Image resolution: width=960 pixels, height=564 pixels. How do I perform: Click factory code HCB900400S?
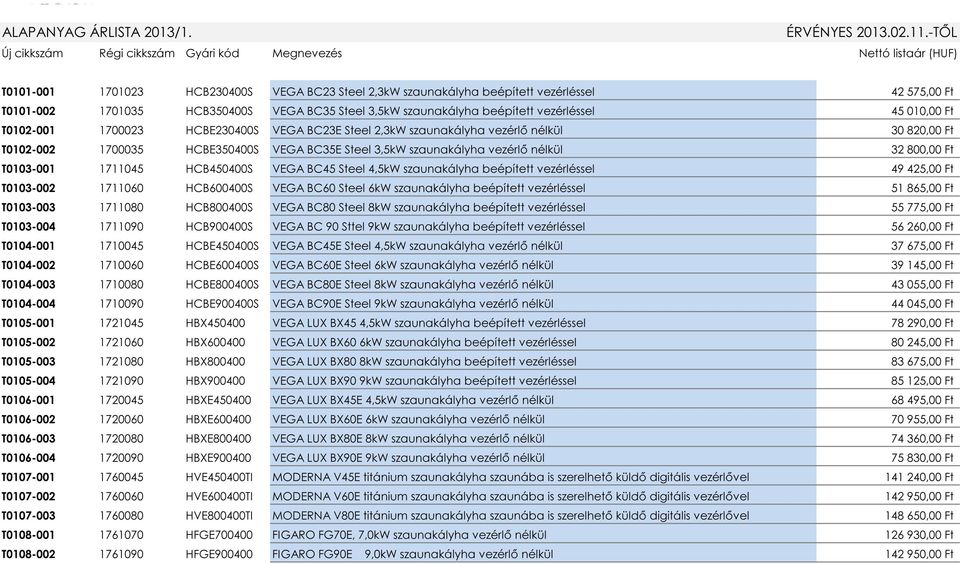coord(219,227)
